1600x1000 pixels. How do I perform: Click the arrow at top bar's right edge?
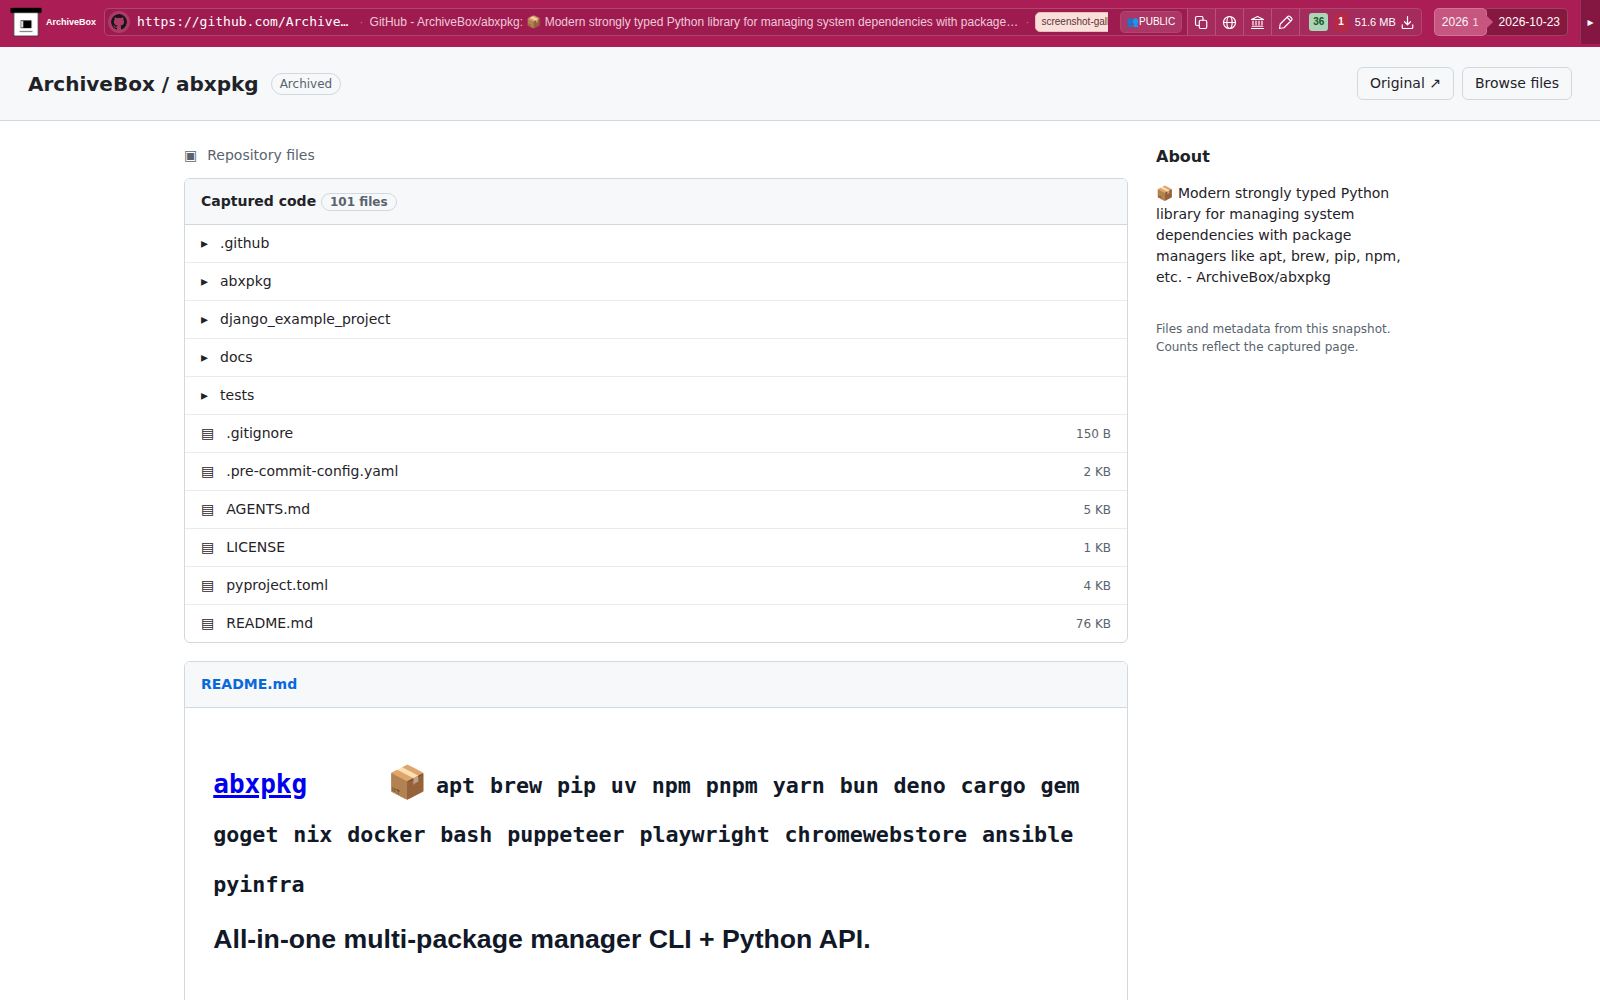[1590, 22]
